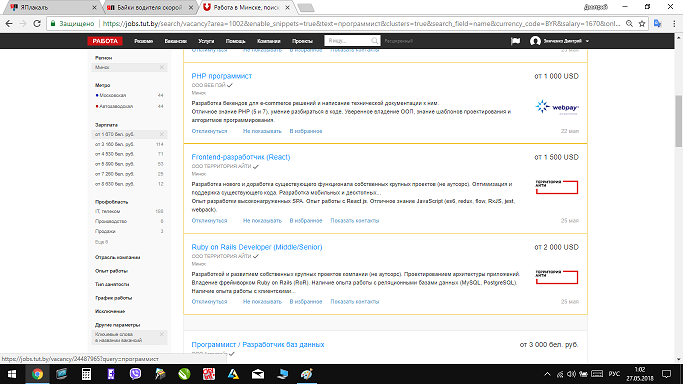Click the Территория Айти logo on Ruby vacancy

point(557,276)
